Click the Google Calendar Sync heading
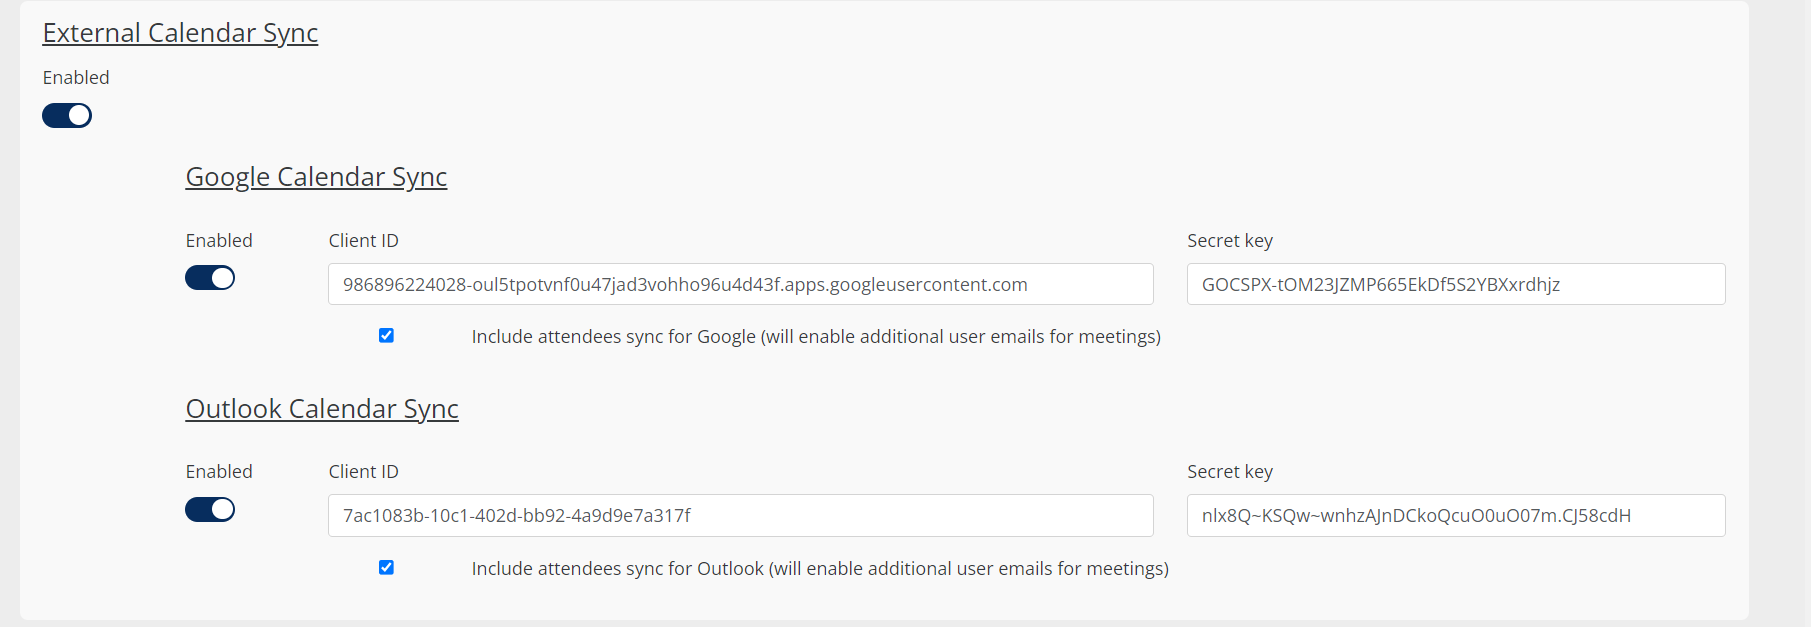Image resolution: width=1811 pixels, height=627 pixels. pos(316,177)
